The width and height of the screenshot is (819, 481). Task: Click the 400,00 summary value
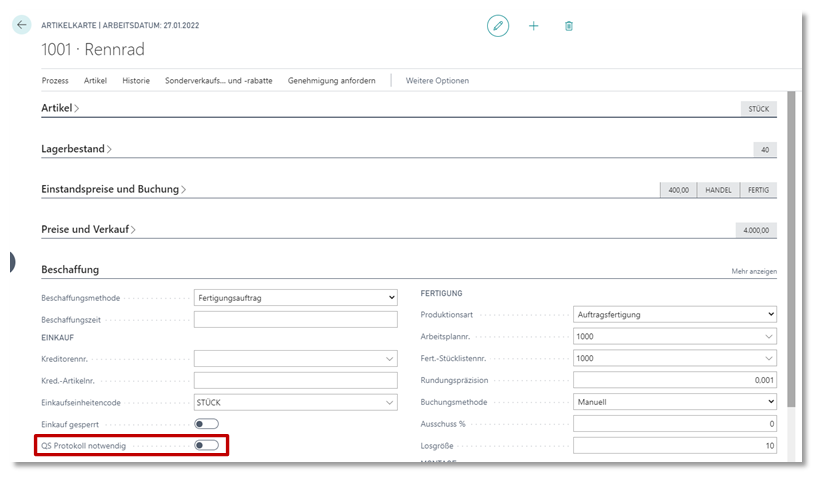(678, 190)
